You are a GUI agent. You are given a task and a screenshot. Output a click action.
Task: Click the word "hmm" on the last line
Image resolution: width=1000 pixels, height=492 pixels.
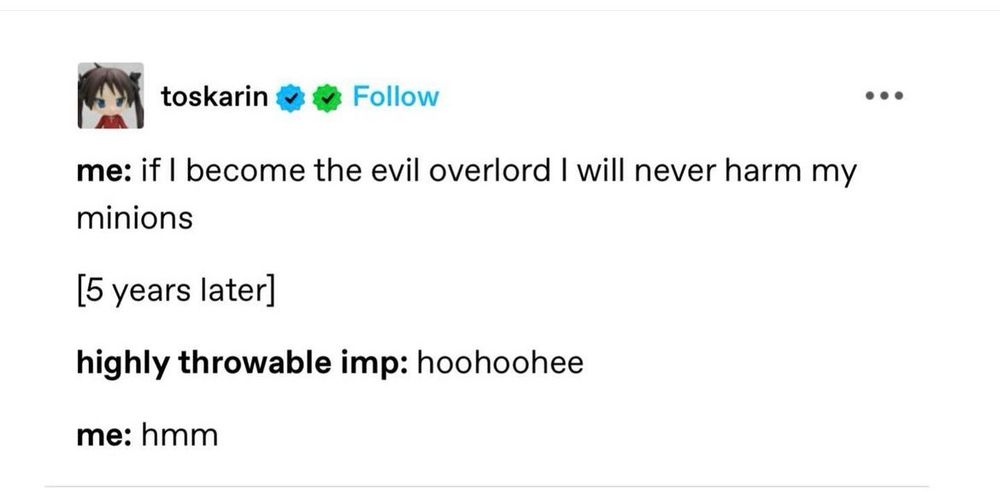click(181, 434)
